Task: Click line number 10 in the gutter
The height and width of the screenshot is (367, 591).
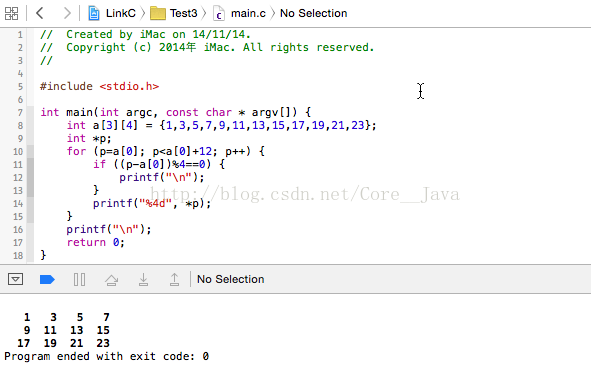Action: tap(18, 152)
